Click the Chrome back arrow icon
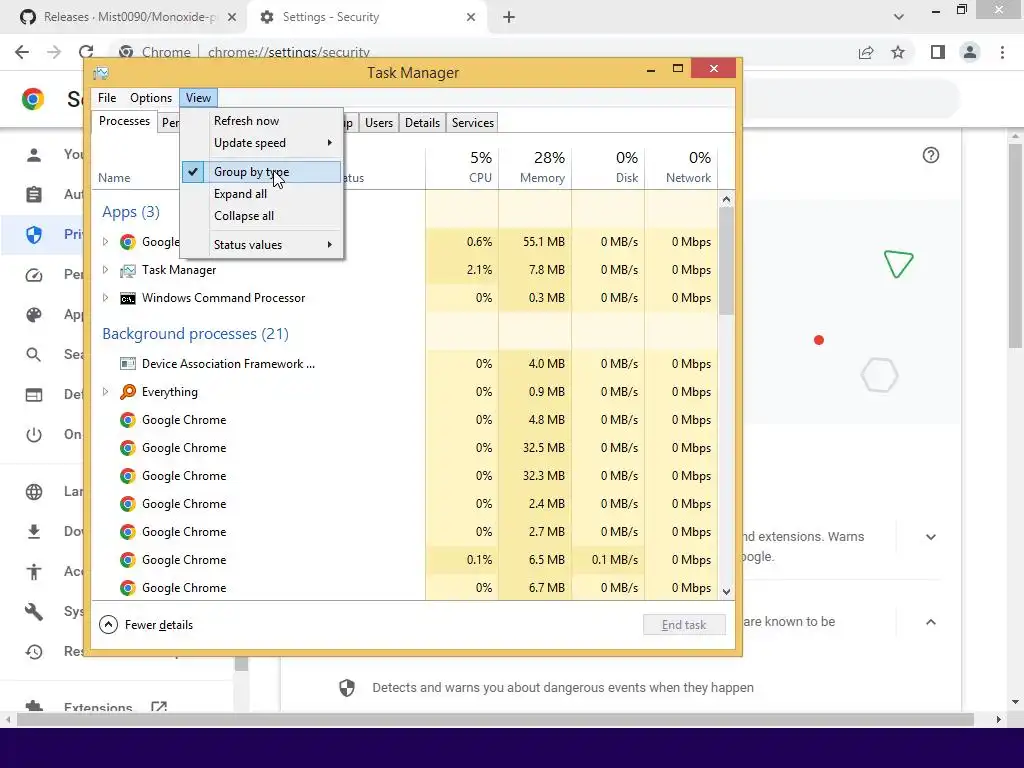 (22, 52)
